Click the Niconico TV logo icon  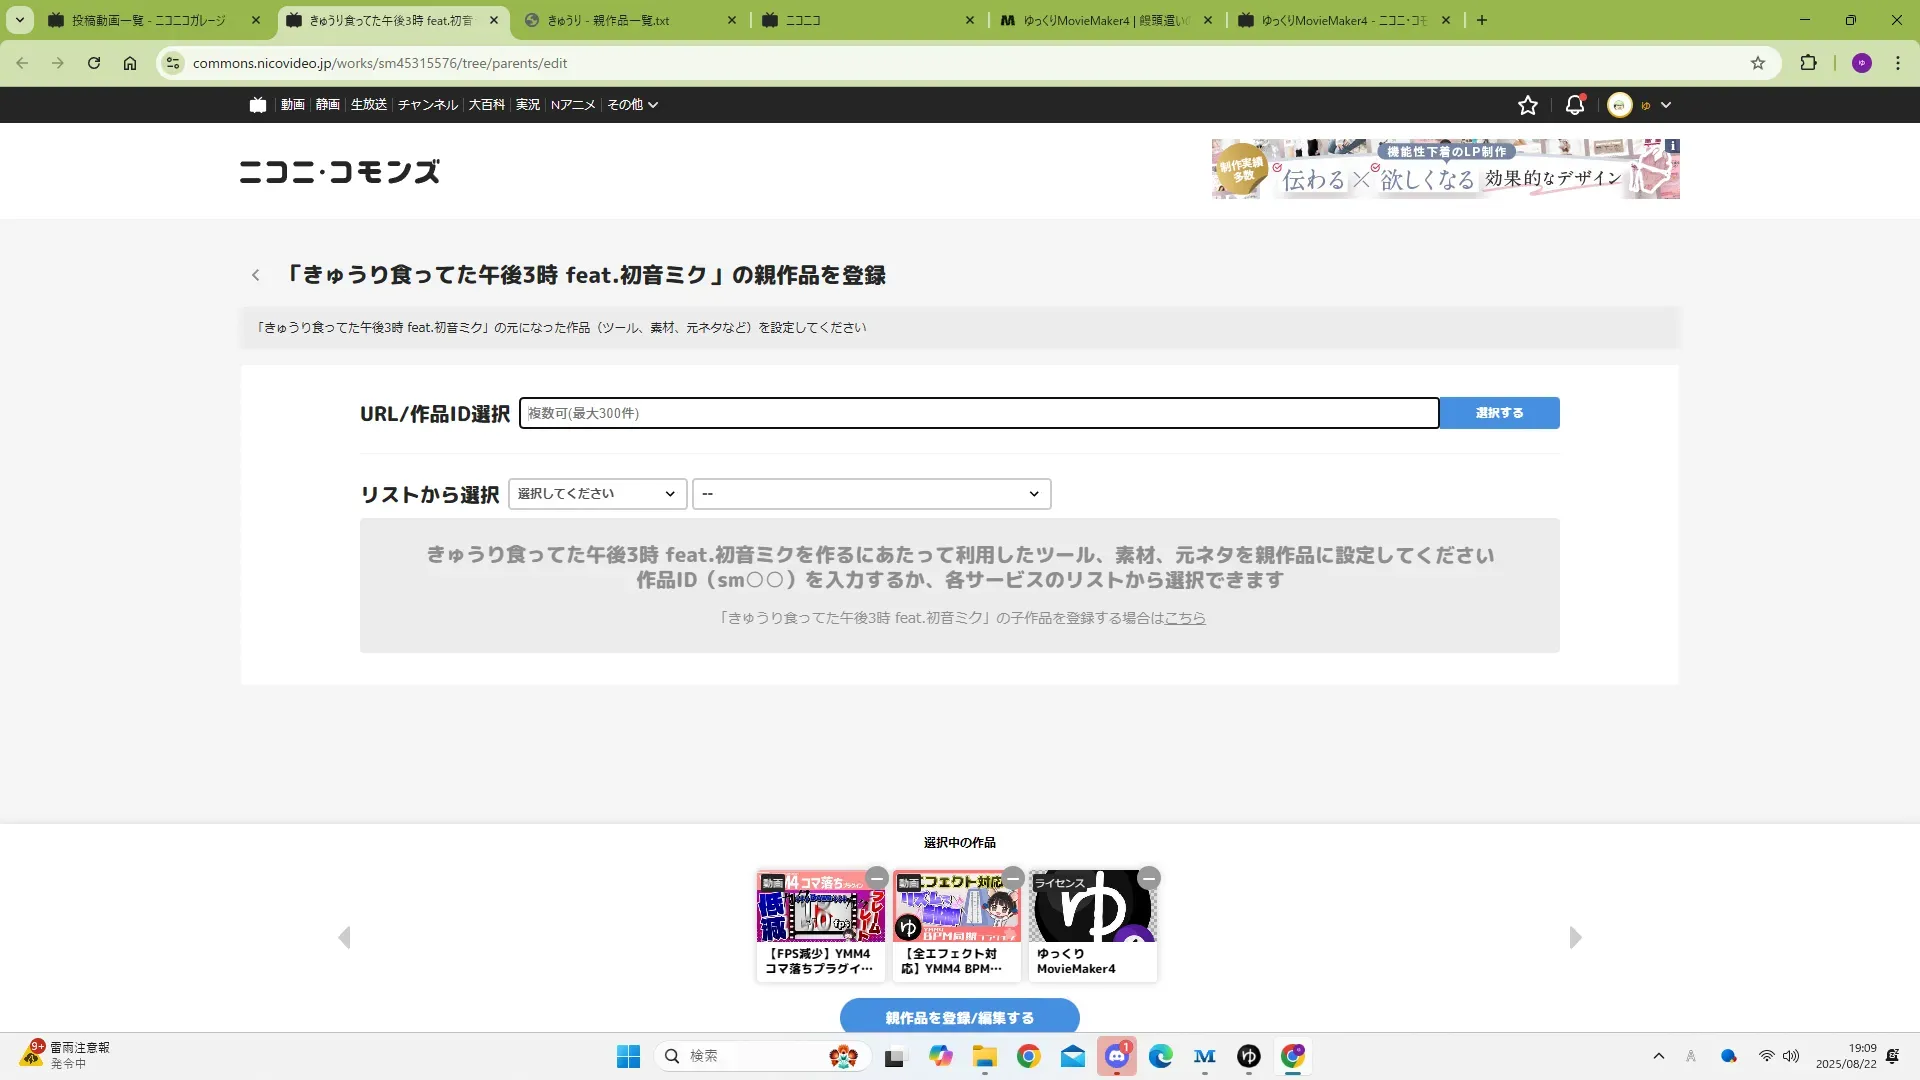click(x=258, y=105)
